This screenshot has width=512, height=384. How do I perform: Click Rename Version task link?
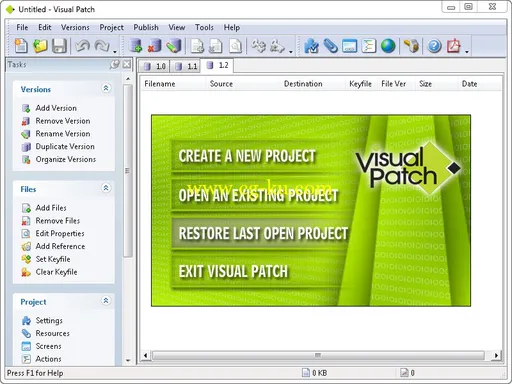click(63, 134)
